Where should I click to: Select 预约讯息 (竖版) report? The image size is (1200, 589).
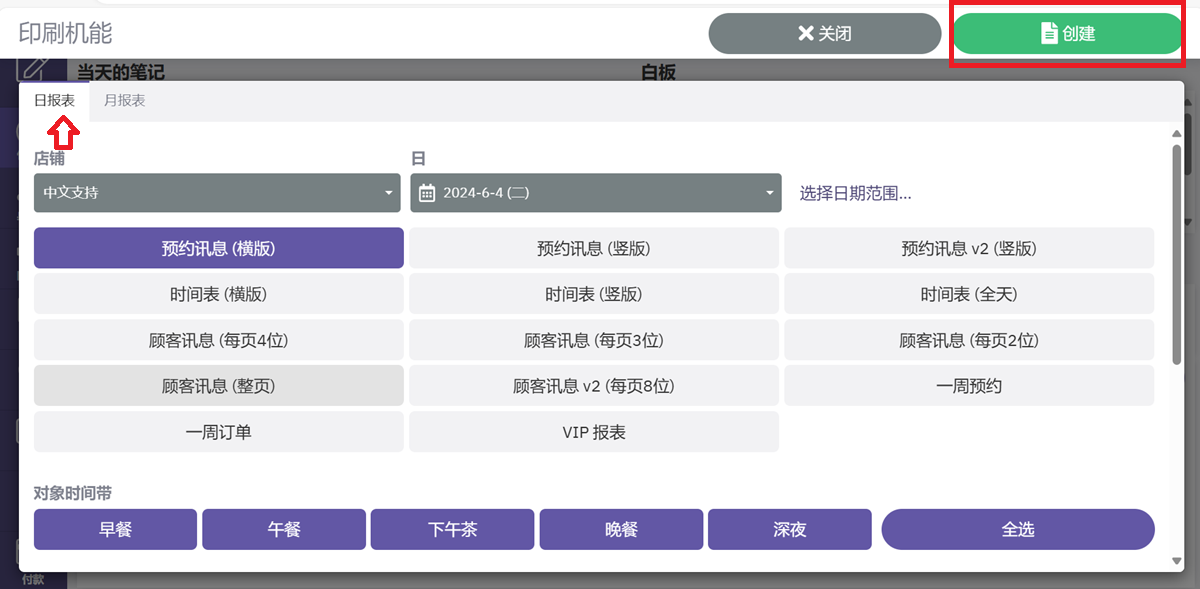coord(594,248)
